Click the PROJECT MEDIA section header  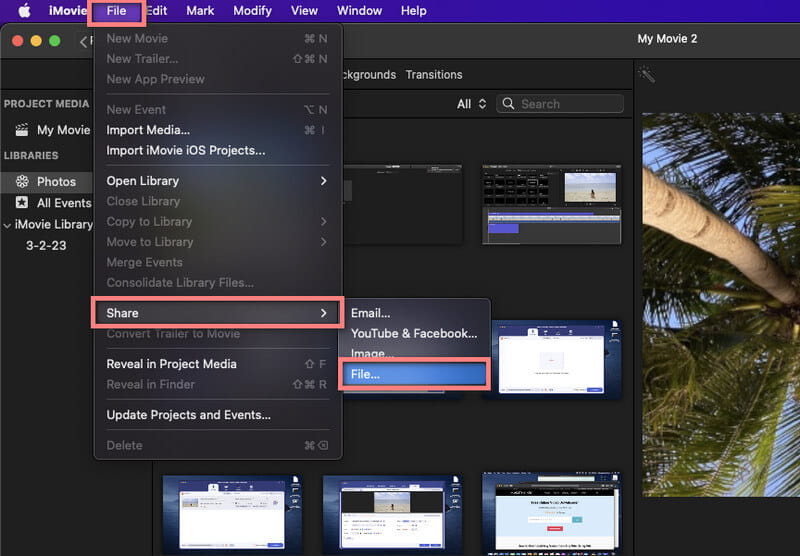(x=46, y=104)
